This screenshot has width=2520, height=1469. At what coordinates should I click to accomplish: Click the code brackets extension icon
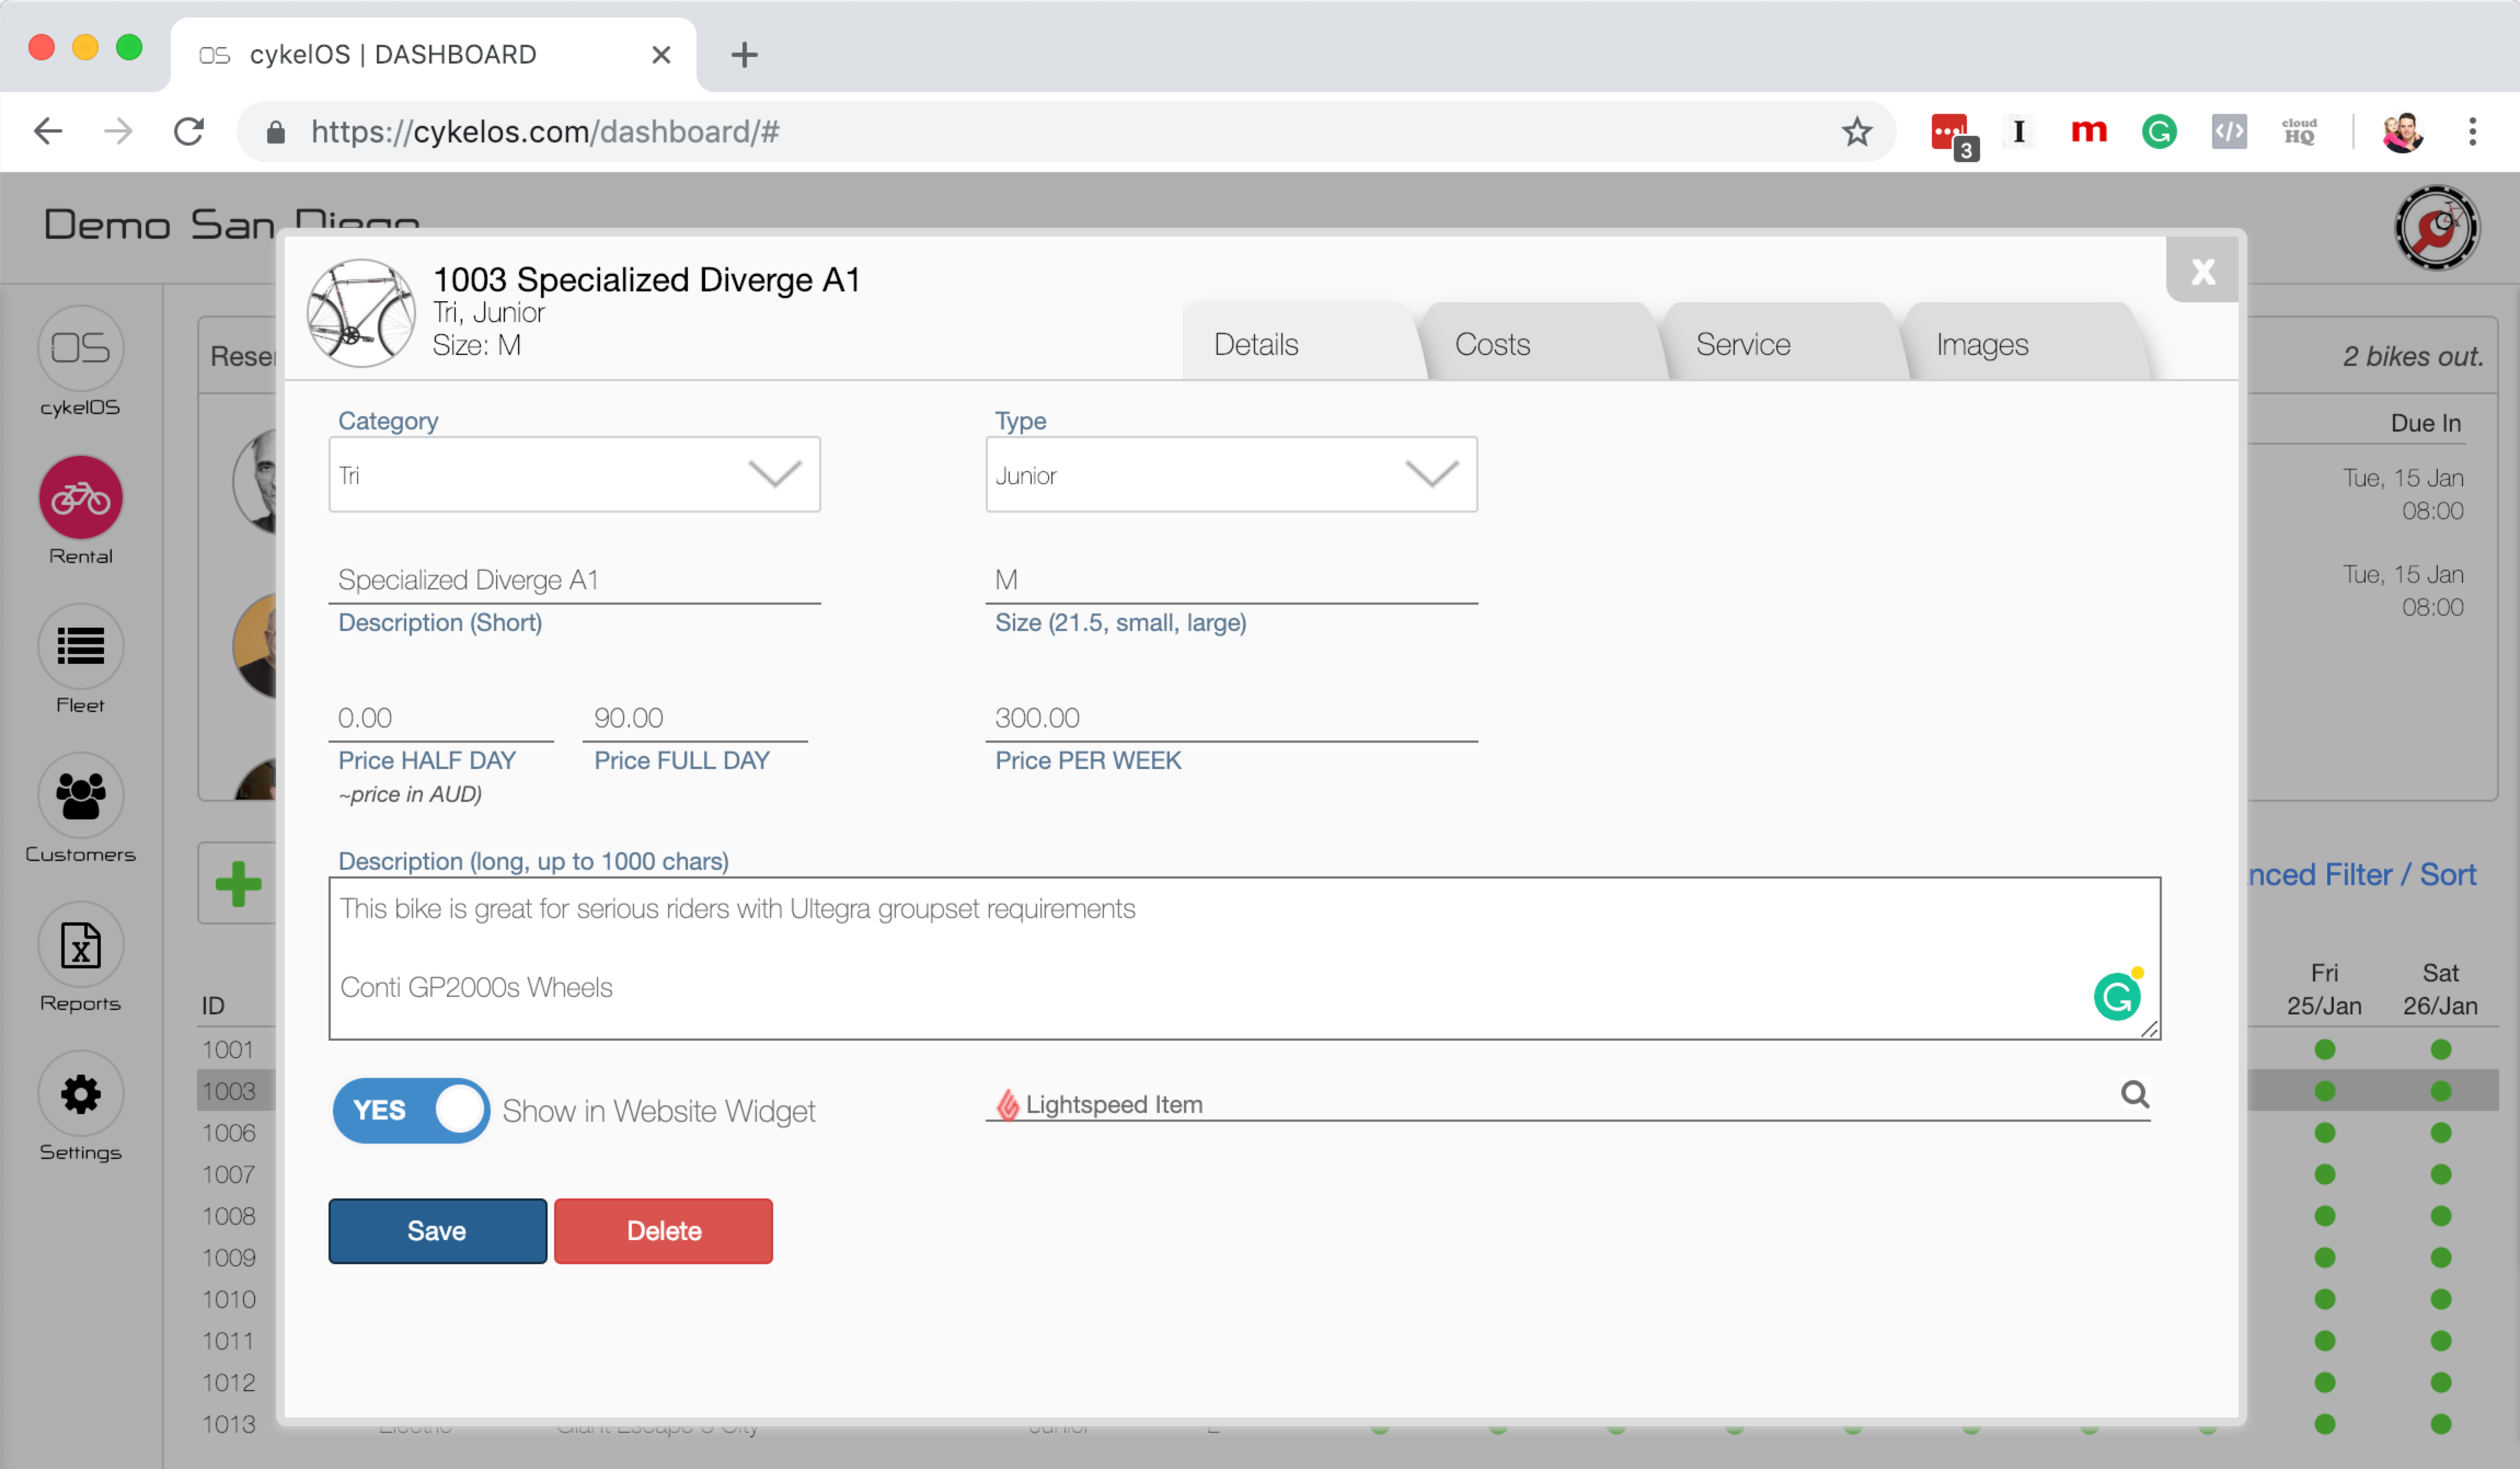(x=2229, y=131)
